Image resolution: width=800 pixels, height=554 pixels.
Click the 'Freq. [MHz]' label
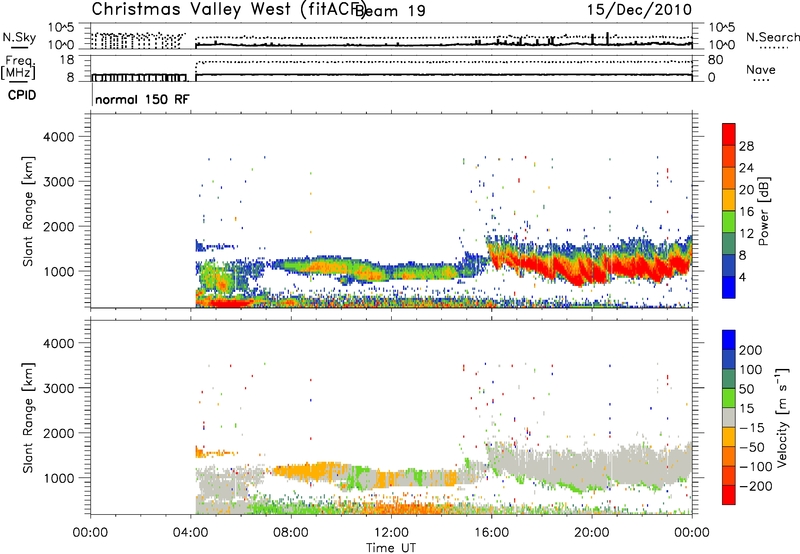coord(18,68)
